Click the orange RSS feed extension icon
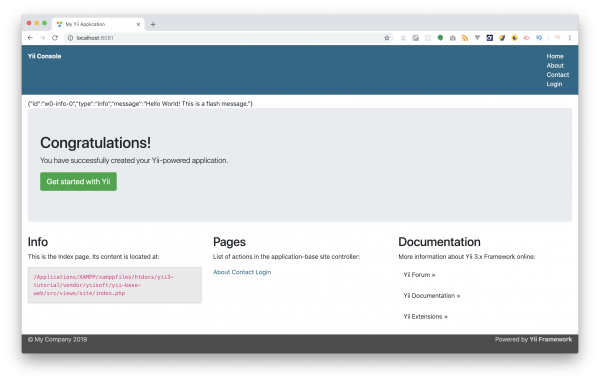Screen dimensions: 600x382 point(465,38)
